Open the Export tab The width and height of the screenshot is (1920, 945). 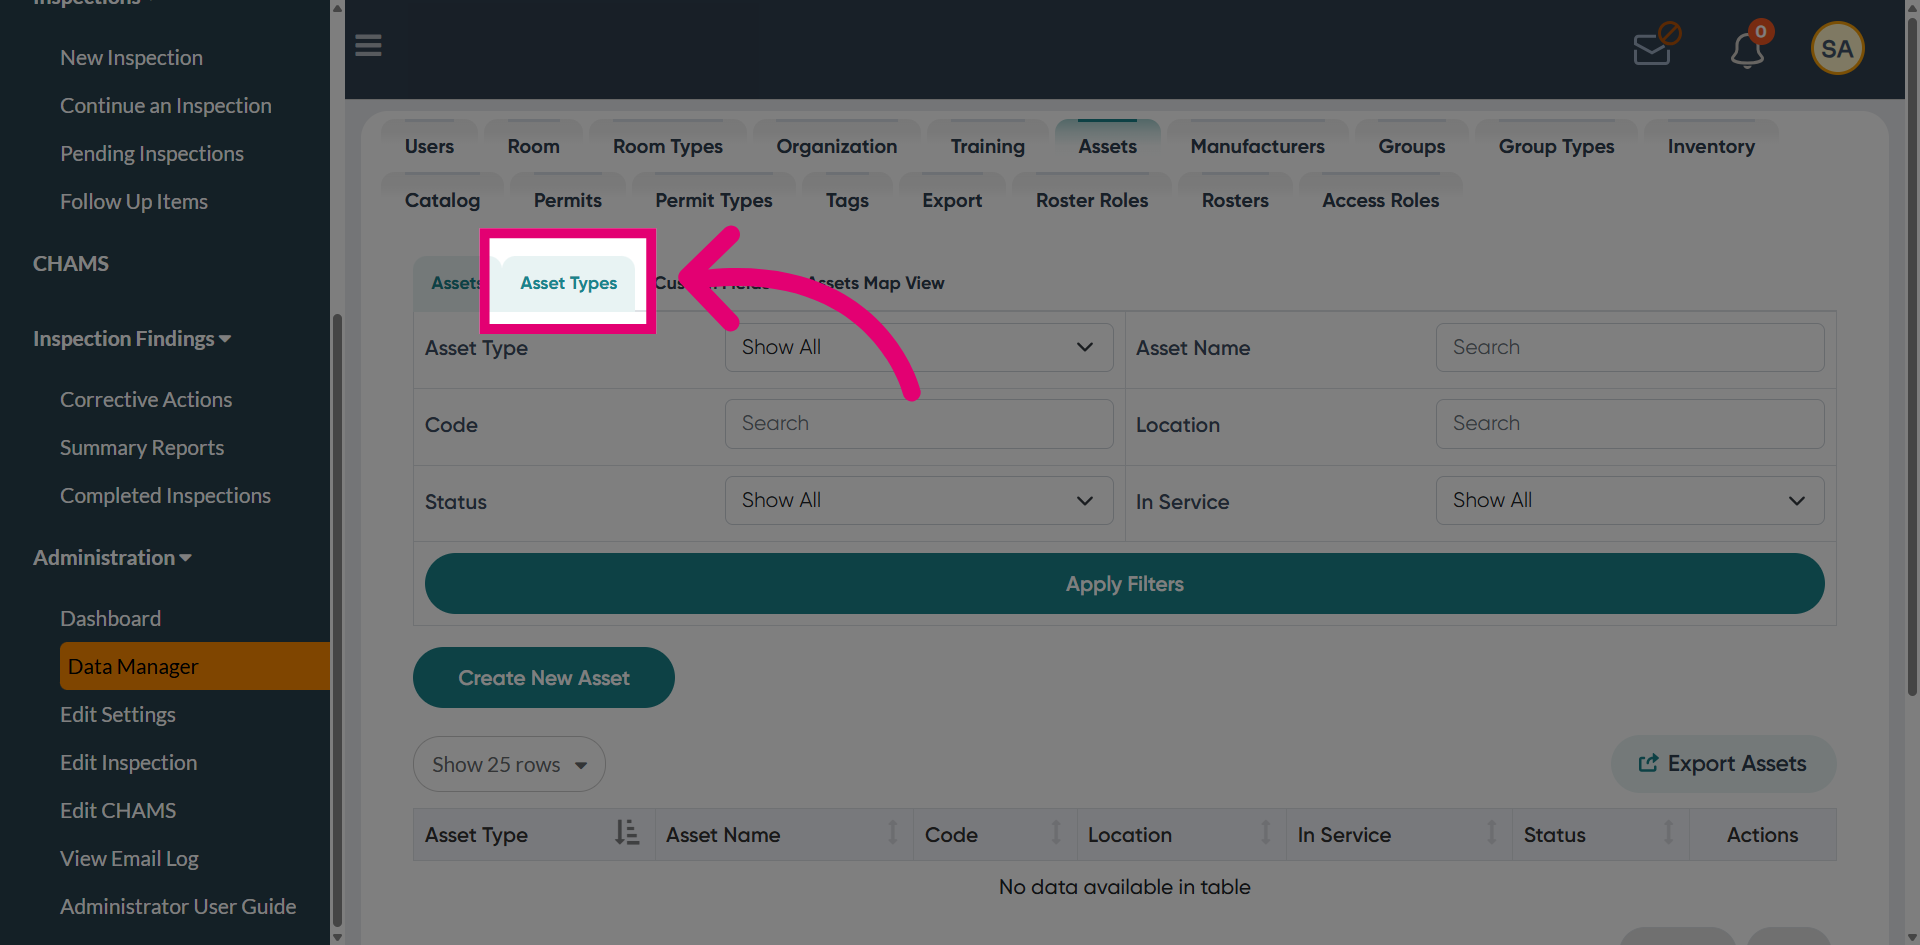click(x=951, y=200)
